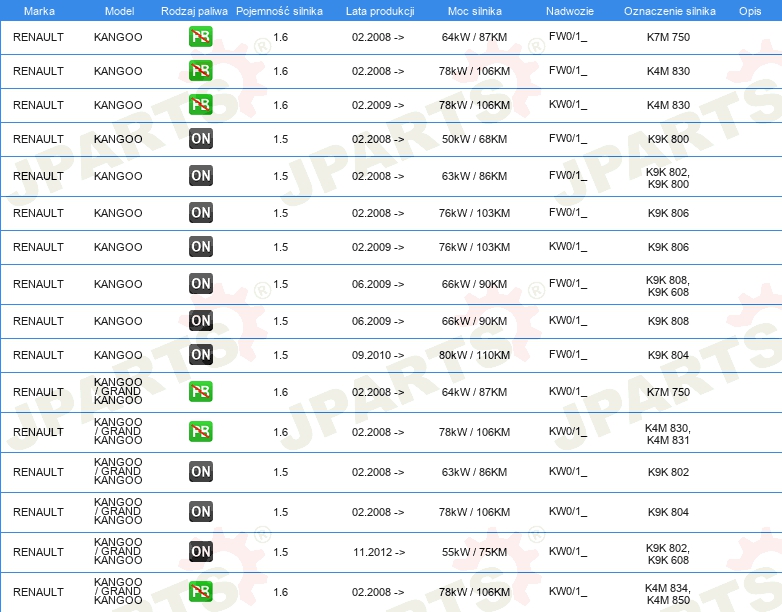Click the petrol icon in the K4M 830, K4M 831 row
The image size is (782, 612).
tap(200, 431)
